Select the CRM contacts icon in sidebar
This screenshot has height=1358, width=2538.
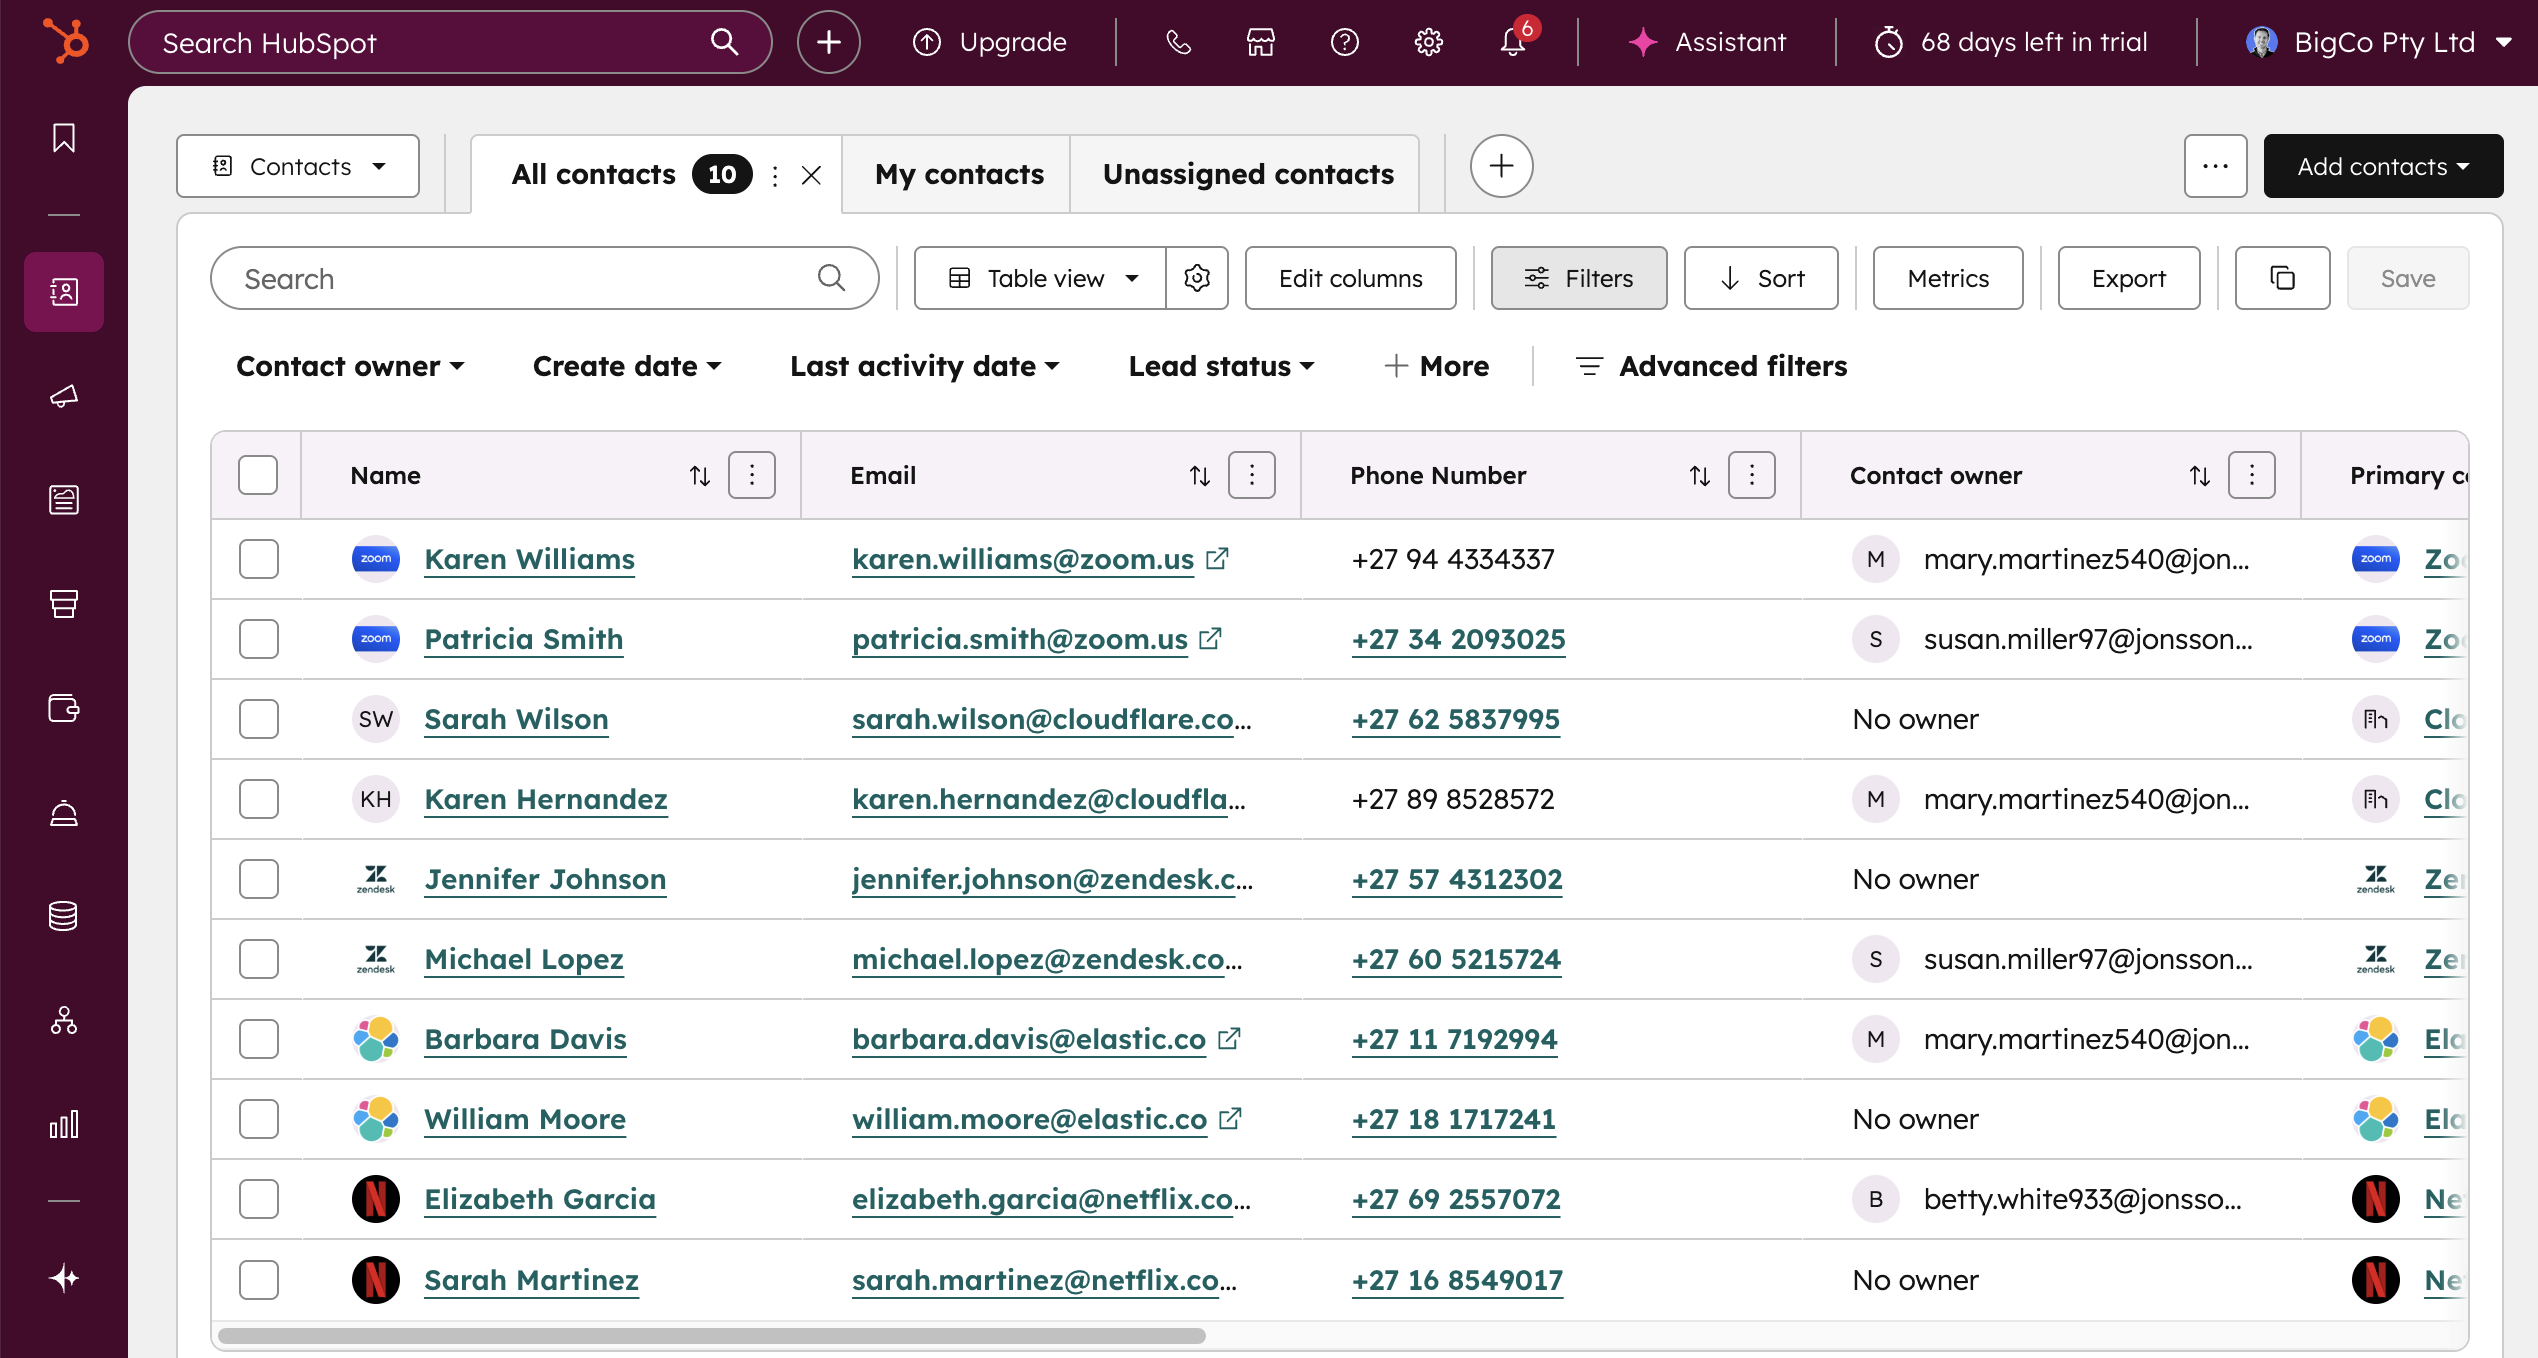tap(63, 291)
